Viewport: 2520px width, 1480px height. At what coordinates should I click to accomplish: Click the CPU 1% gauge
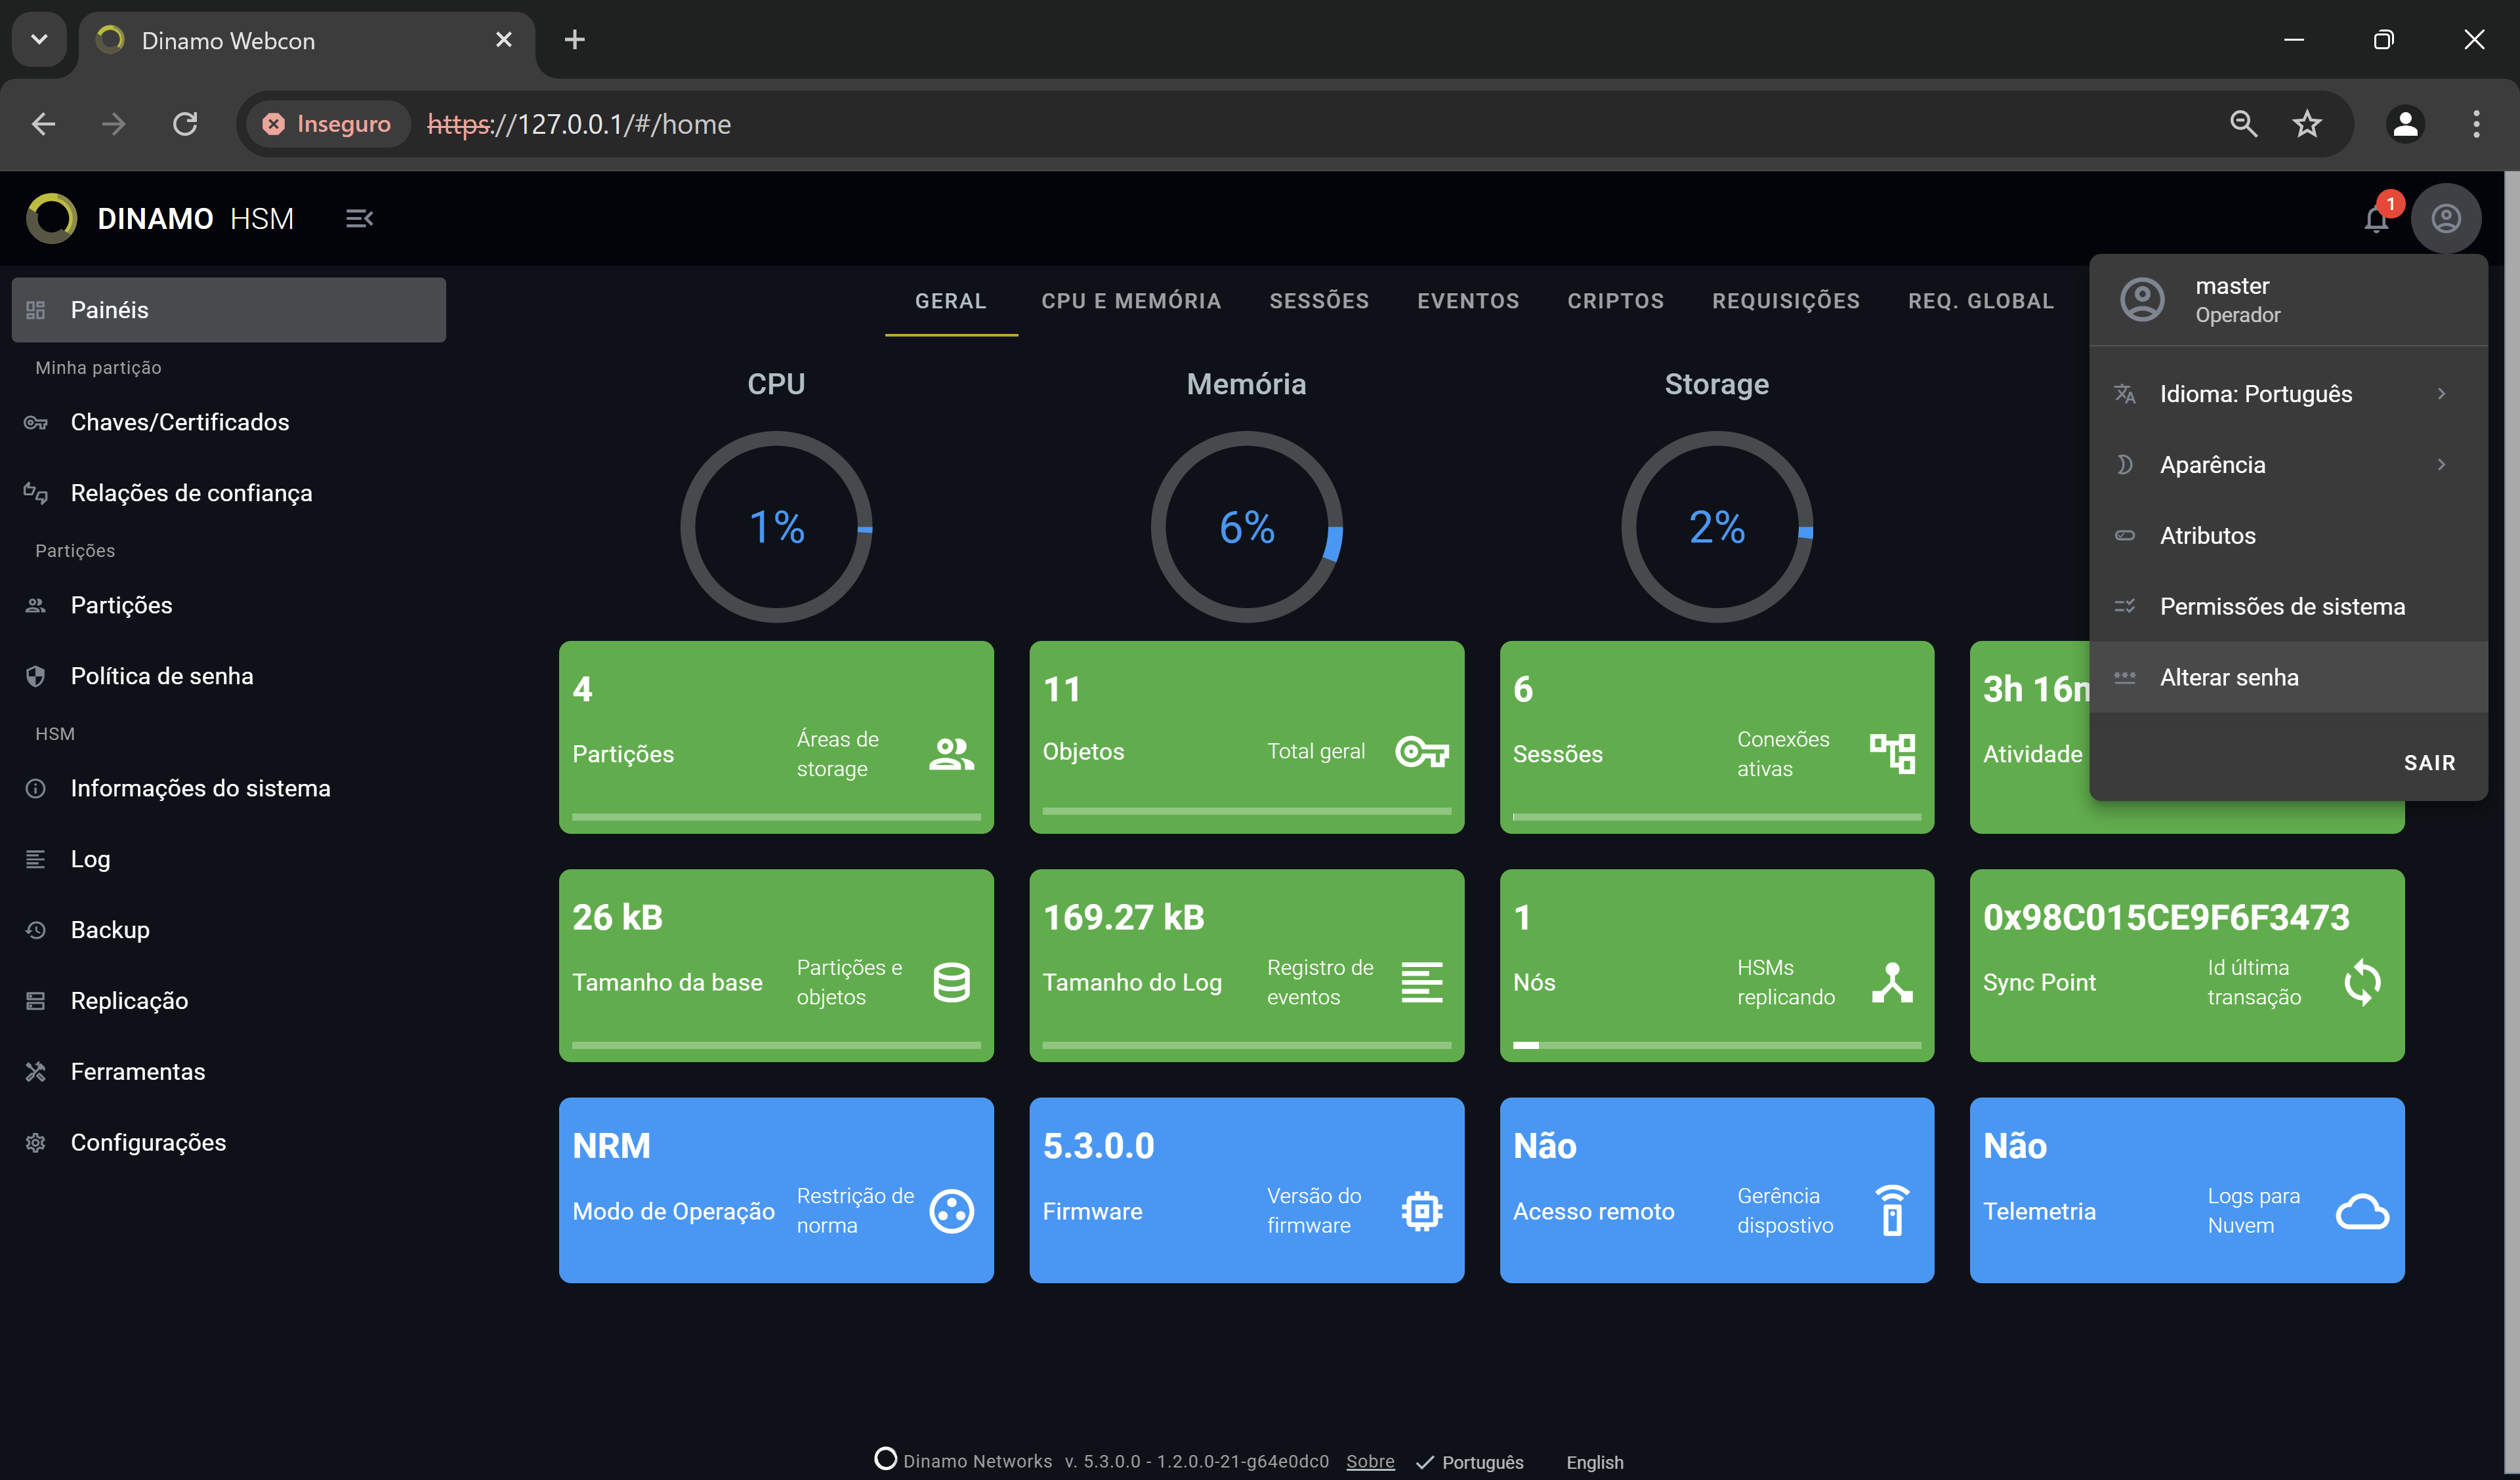coord(776,527)
